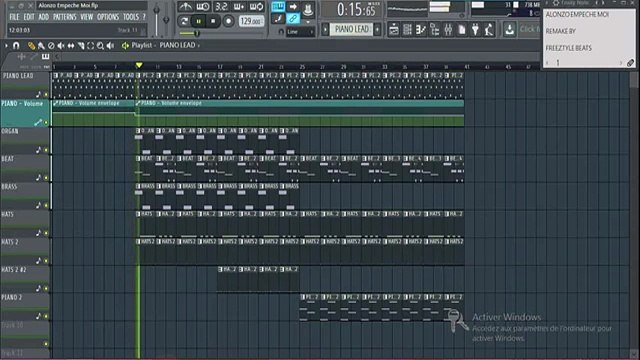Open the Piano roll icon

point(421,29)
